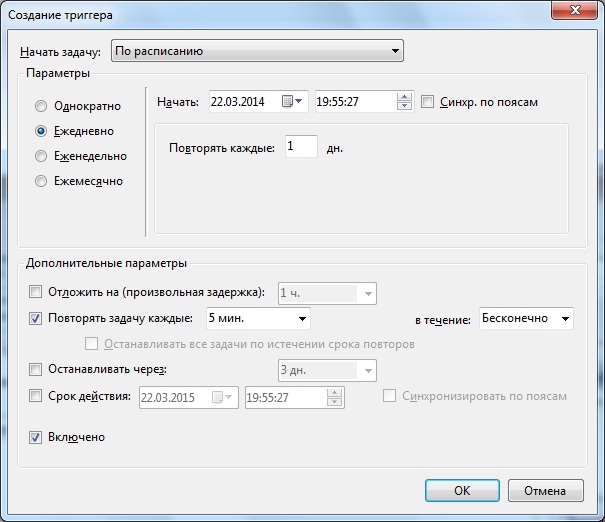Increase start time with spinner up arrow
Screen dimensions: 605x522
point(404,97)
